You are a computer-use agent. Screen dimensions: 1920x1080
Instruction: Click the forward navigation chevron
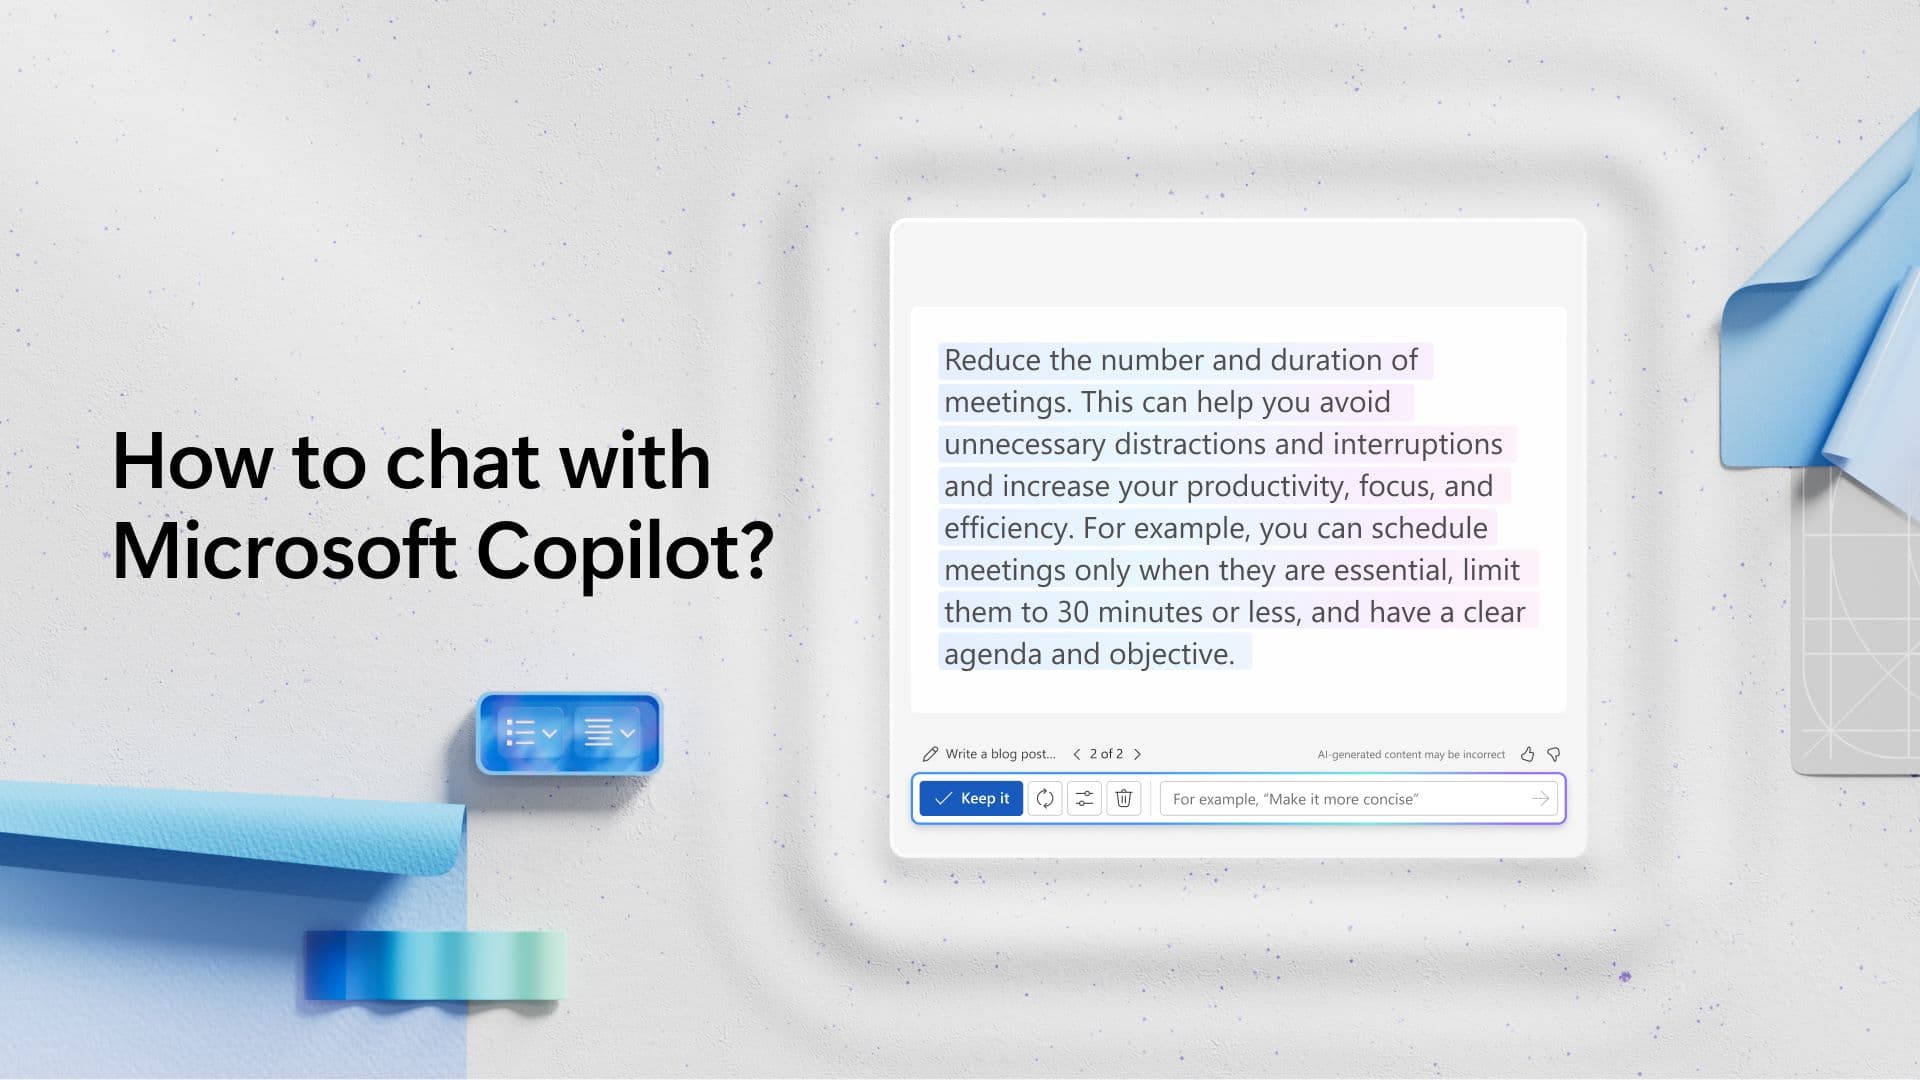click(1137, 753)
